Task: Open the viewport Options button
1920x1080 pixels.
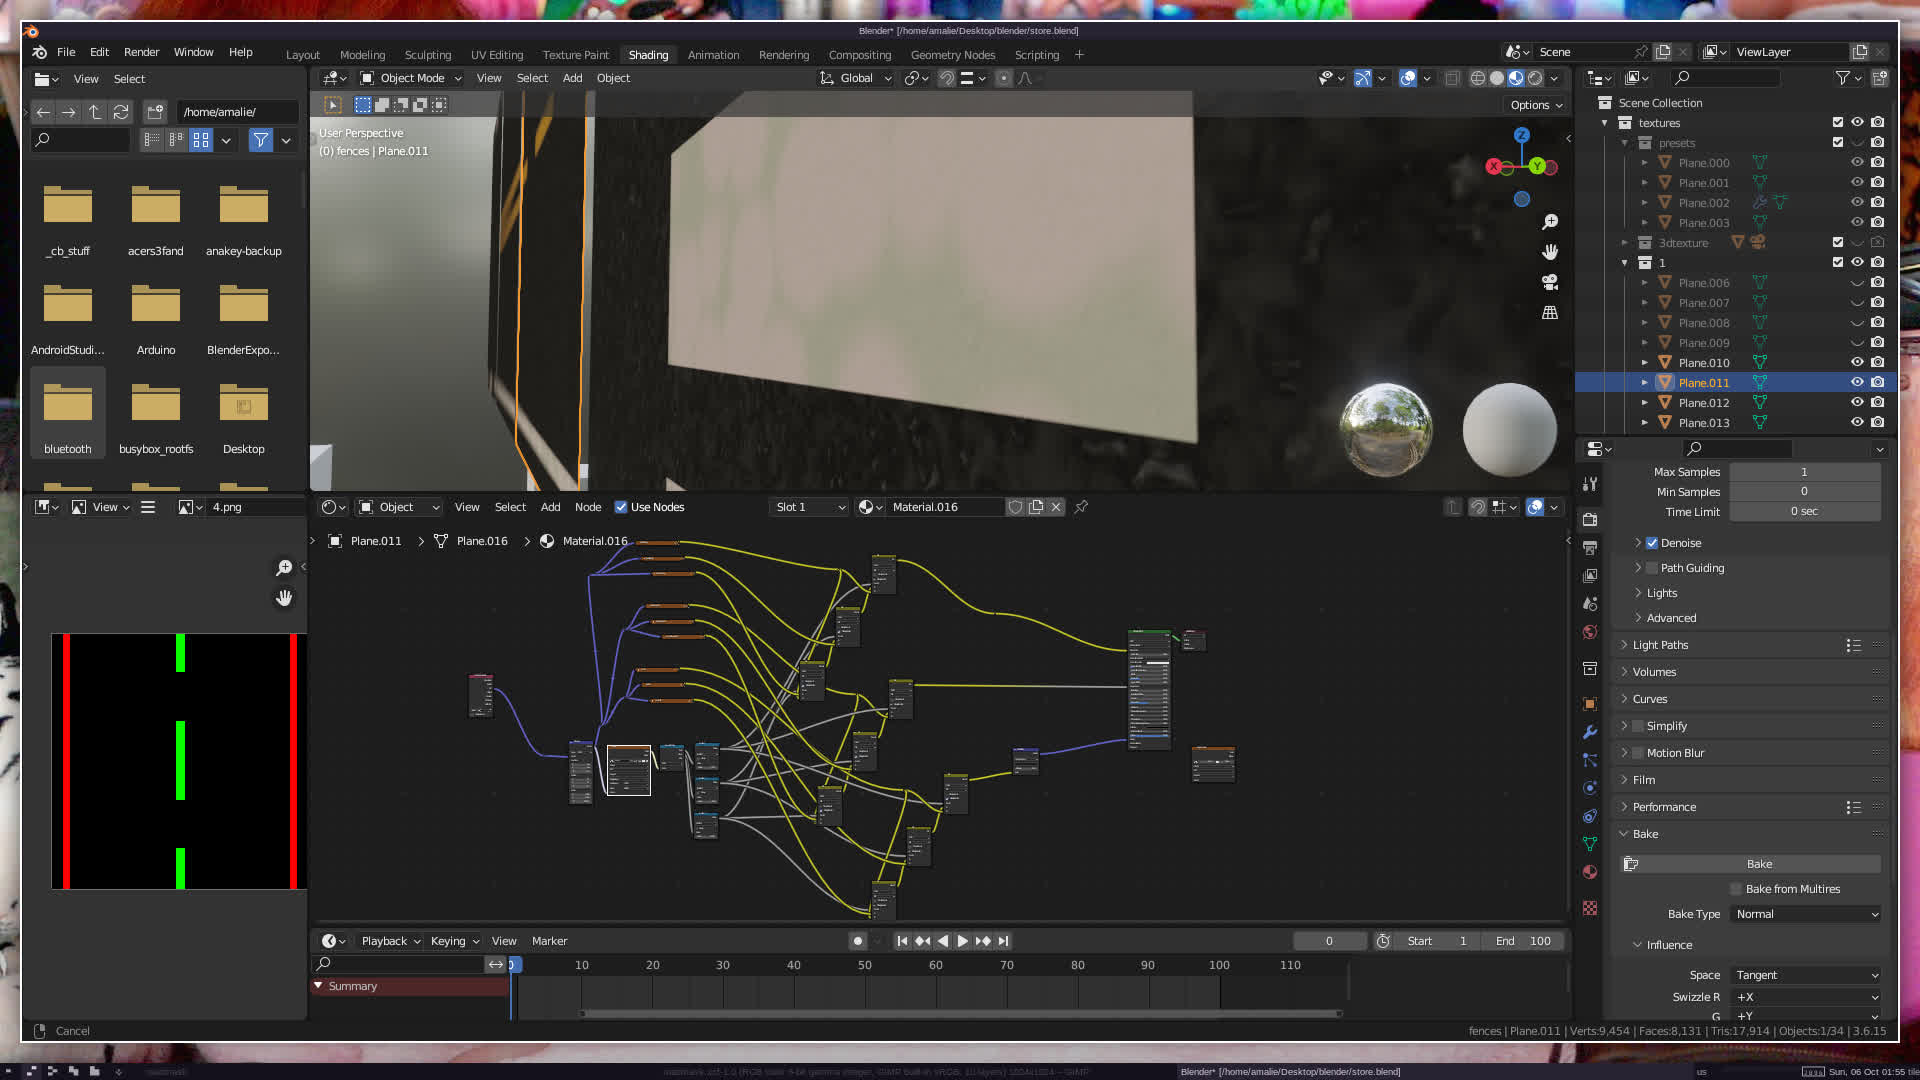Action: [1536, 105]
